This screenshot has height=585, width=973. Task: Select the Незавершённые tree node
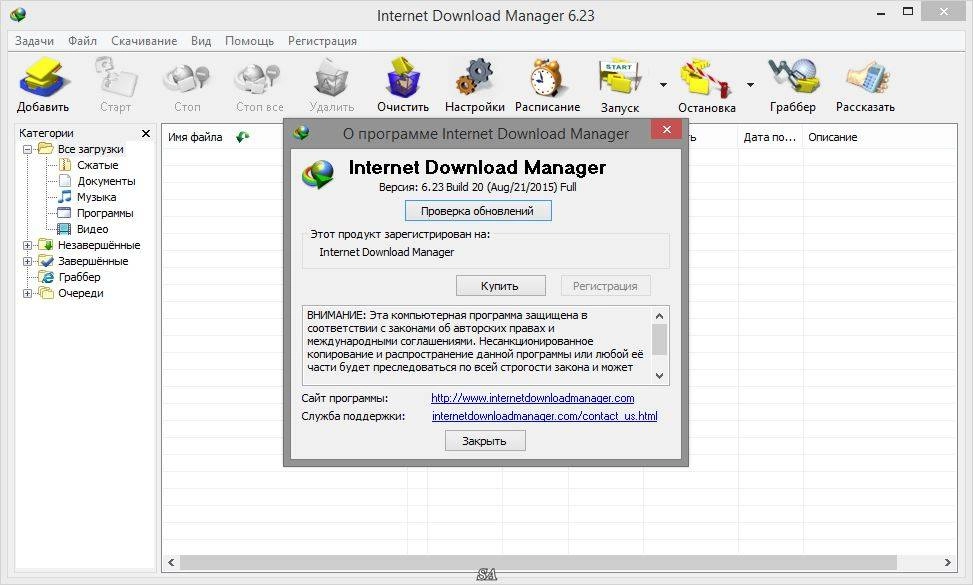click(x=99, y=246)
